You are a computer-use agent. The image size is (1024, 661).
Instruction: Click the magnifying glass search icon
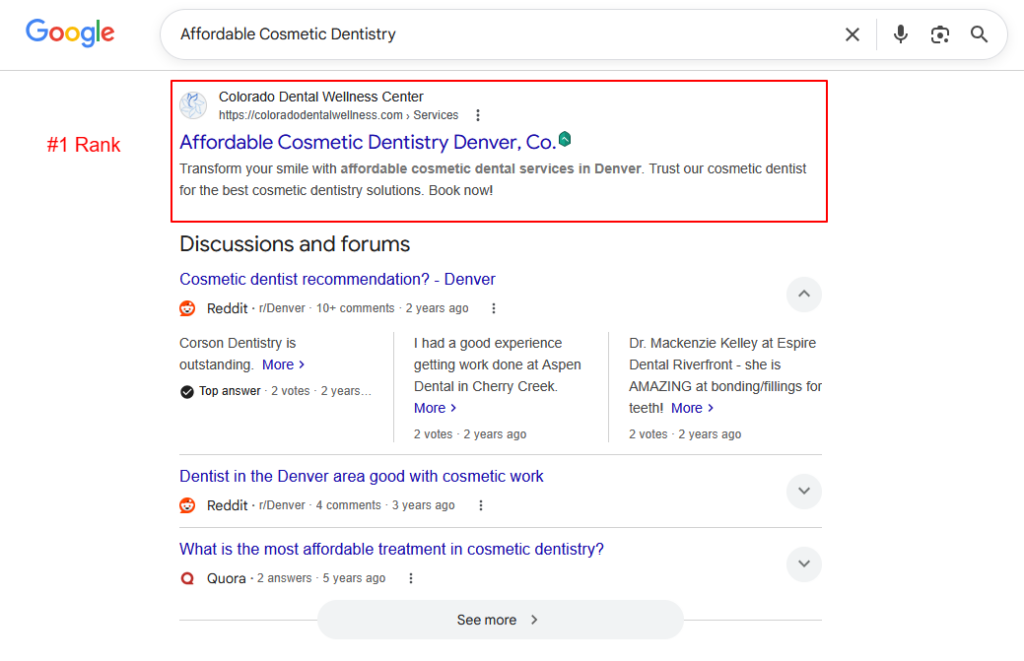tap(979, 35)
